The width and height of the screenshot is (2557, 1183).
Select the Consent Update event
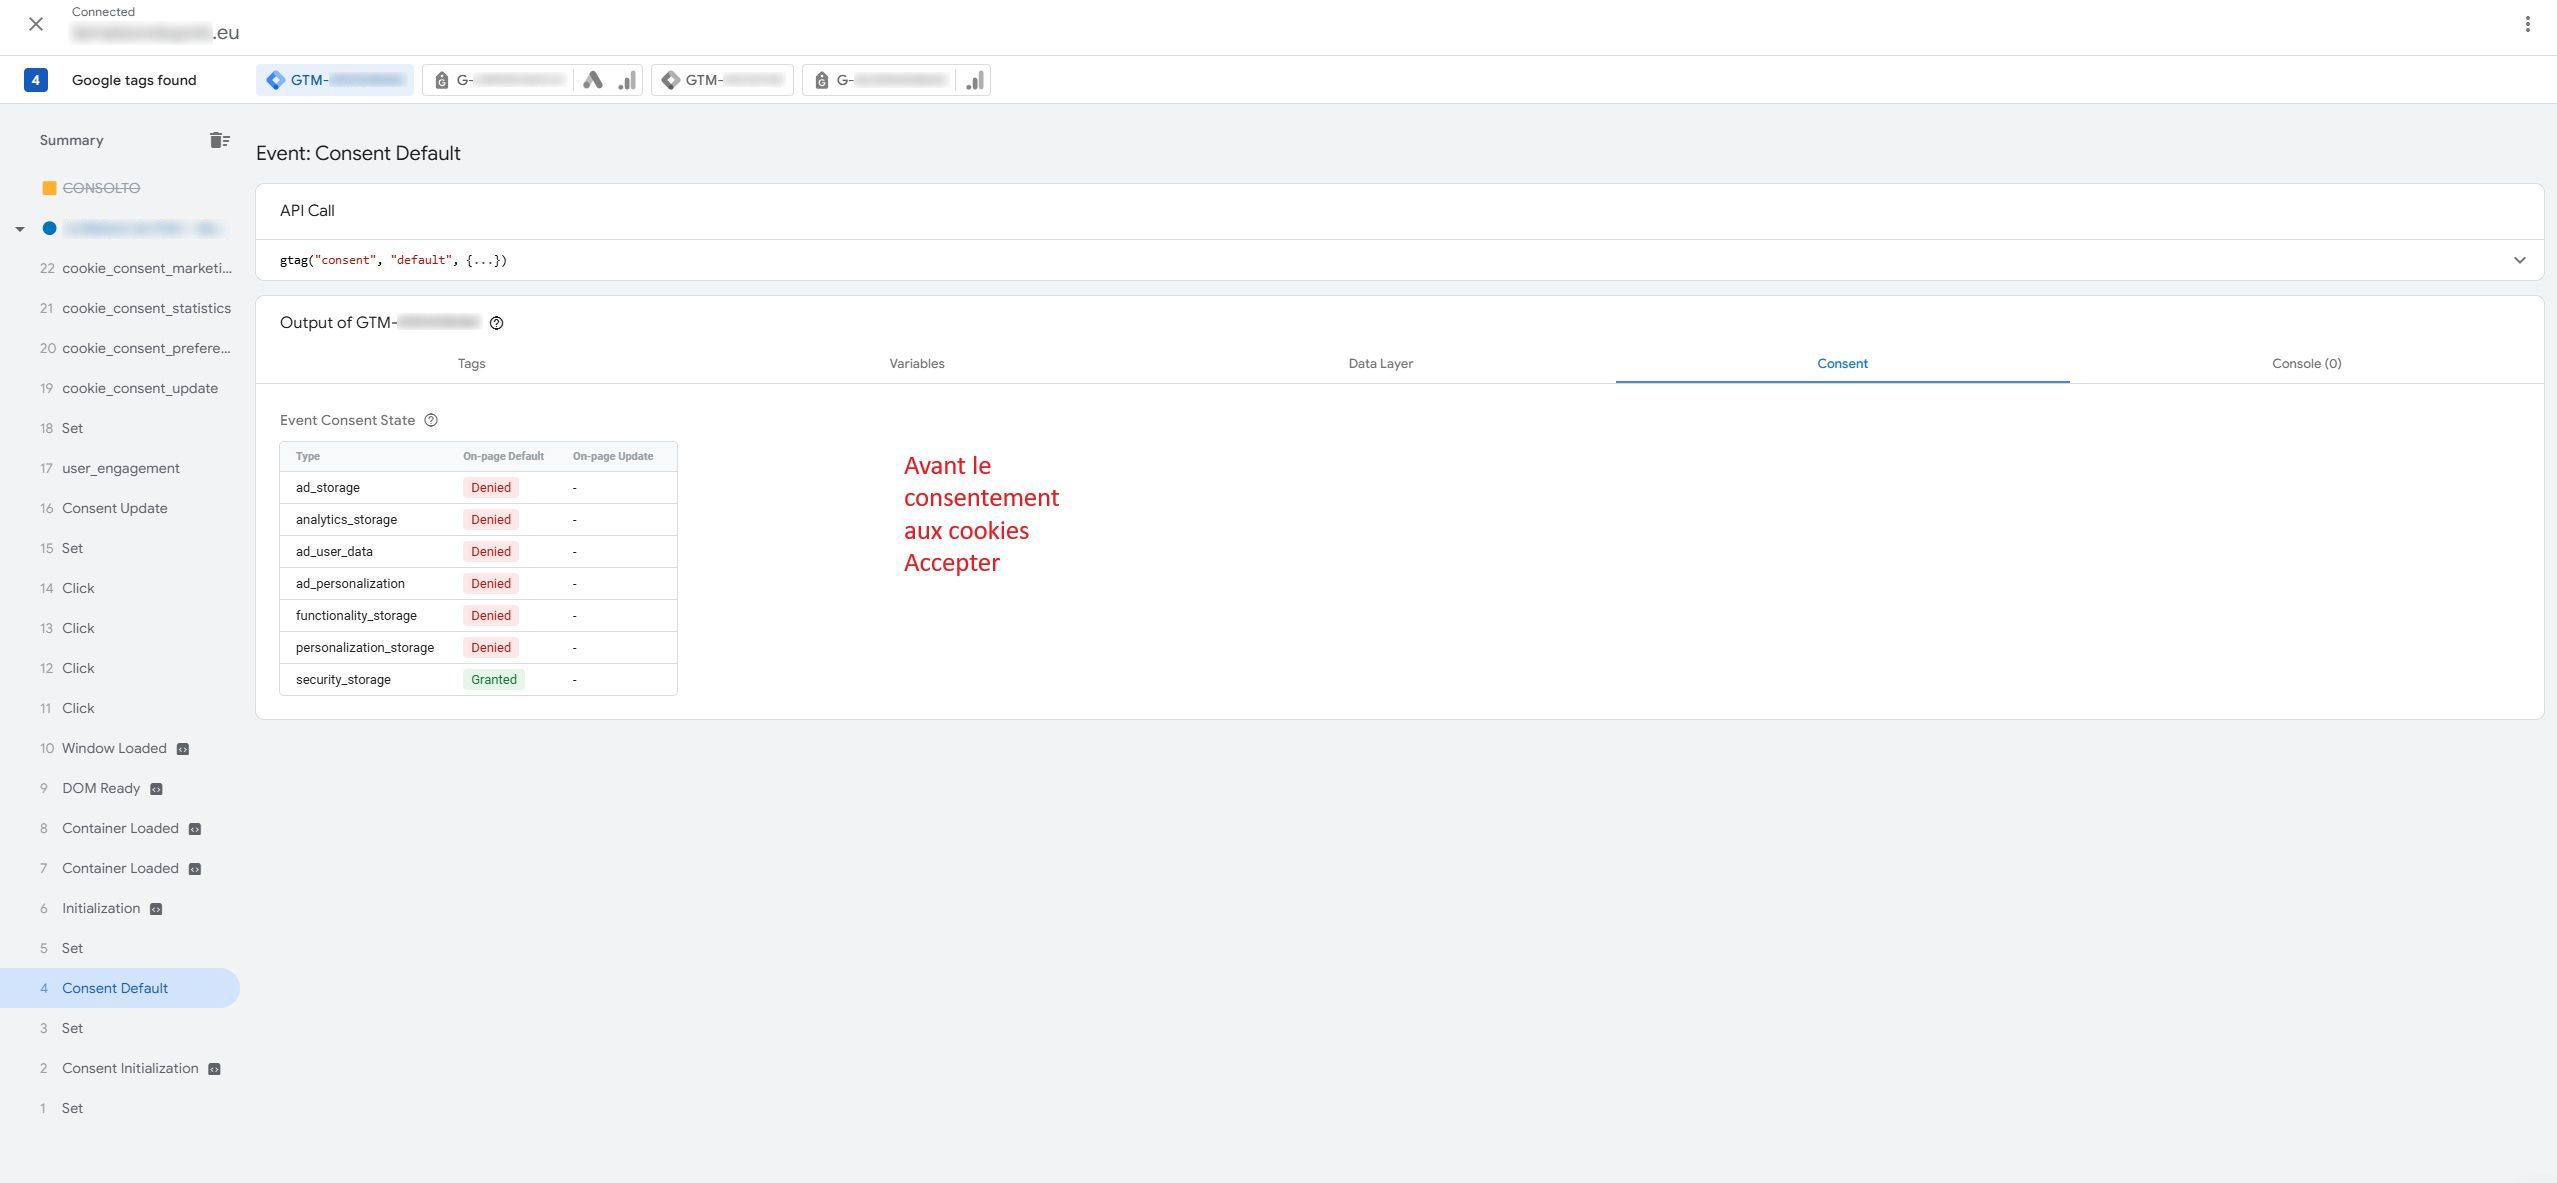[114, 508]
